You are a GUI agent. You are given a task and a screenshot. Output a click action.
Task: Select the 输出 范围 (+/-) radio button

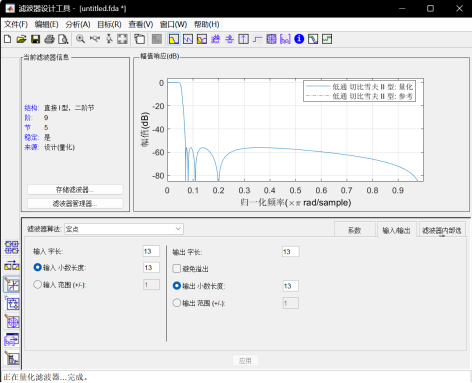pyautogui.click(x=177, y=303)
